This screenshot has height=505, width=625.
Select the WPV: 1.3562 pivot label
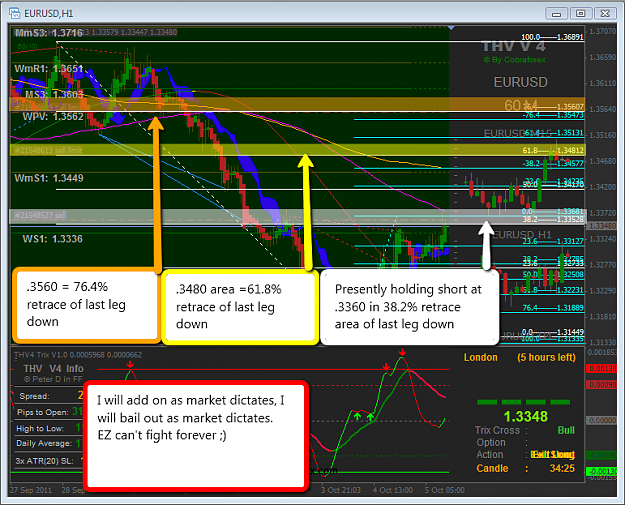click(53, 116)
